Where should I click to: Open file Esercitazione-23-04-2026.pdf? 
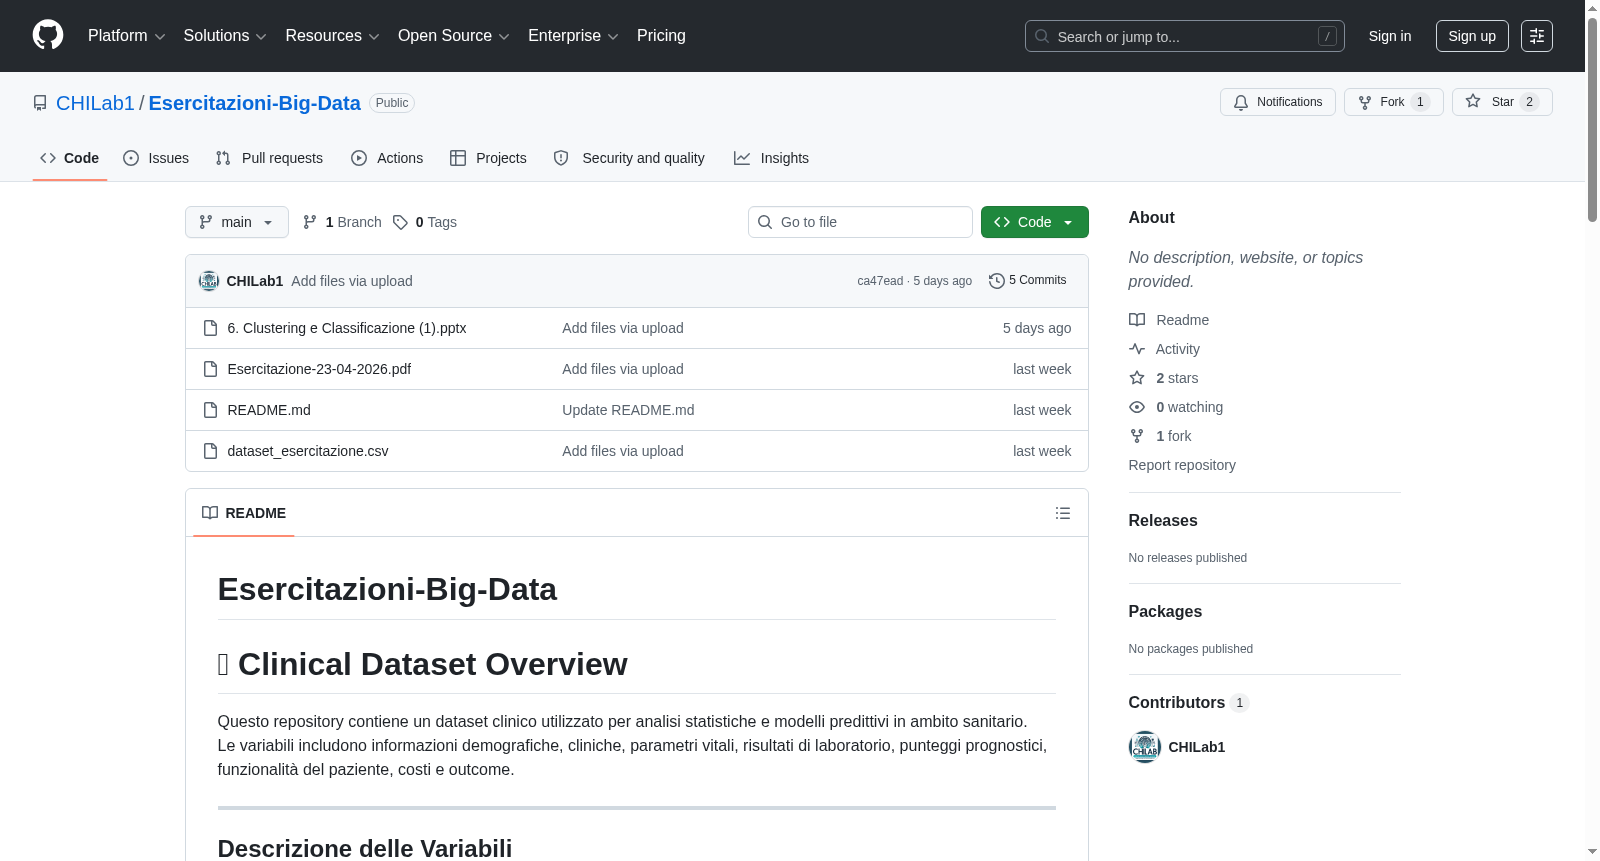pos(319,369)
